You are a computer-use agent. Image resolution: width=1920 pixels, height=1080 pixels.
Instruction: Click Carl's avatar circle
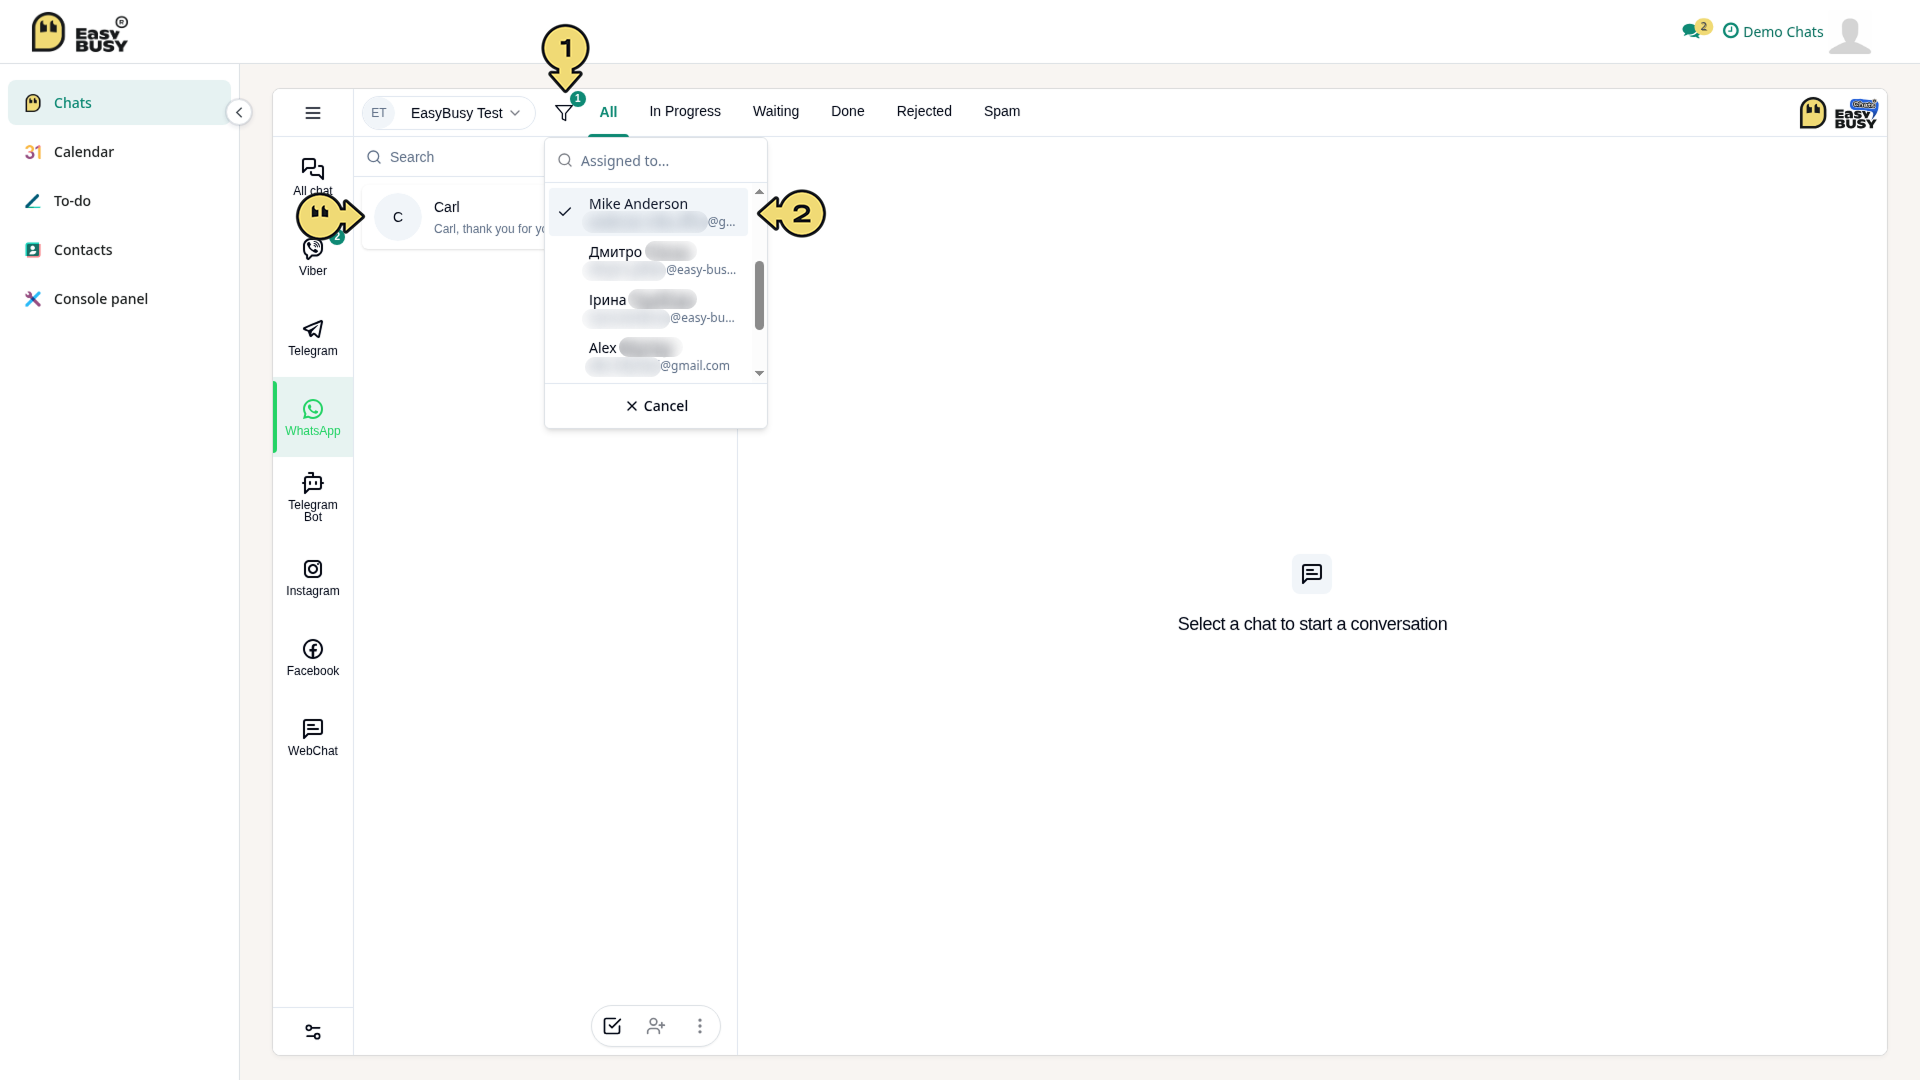pyautogui.click(x=398, y=217)
